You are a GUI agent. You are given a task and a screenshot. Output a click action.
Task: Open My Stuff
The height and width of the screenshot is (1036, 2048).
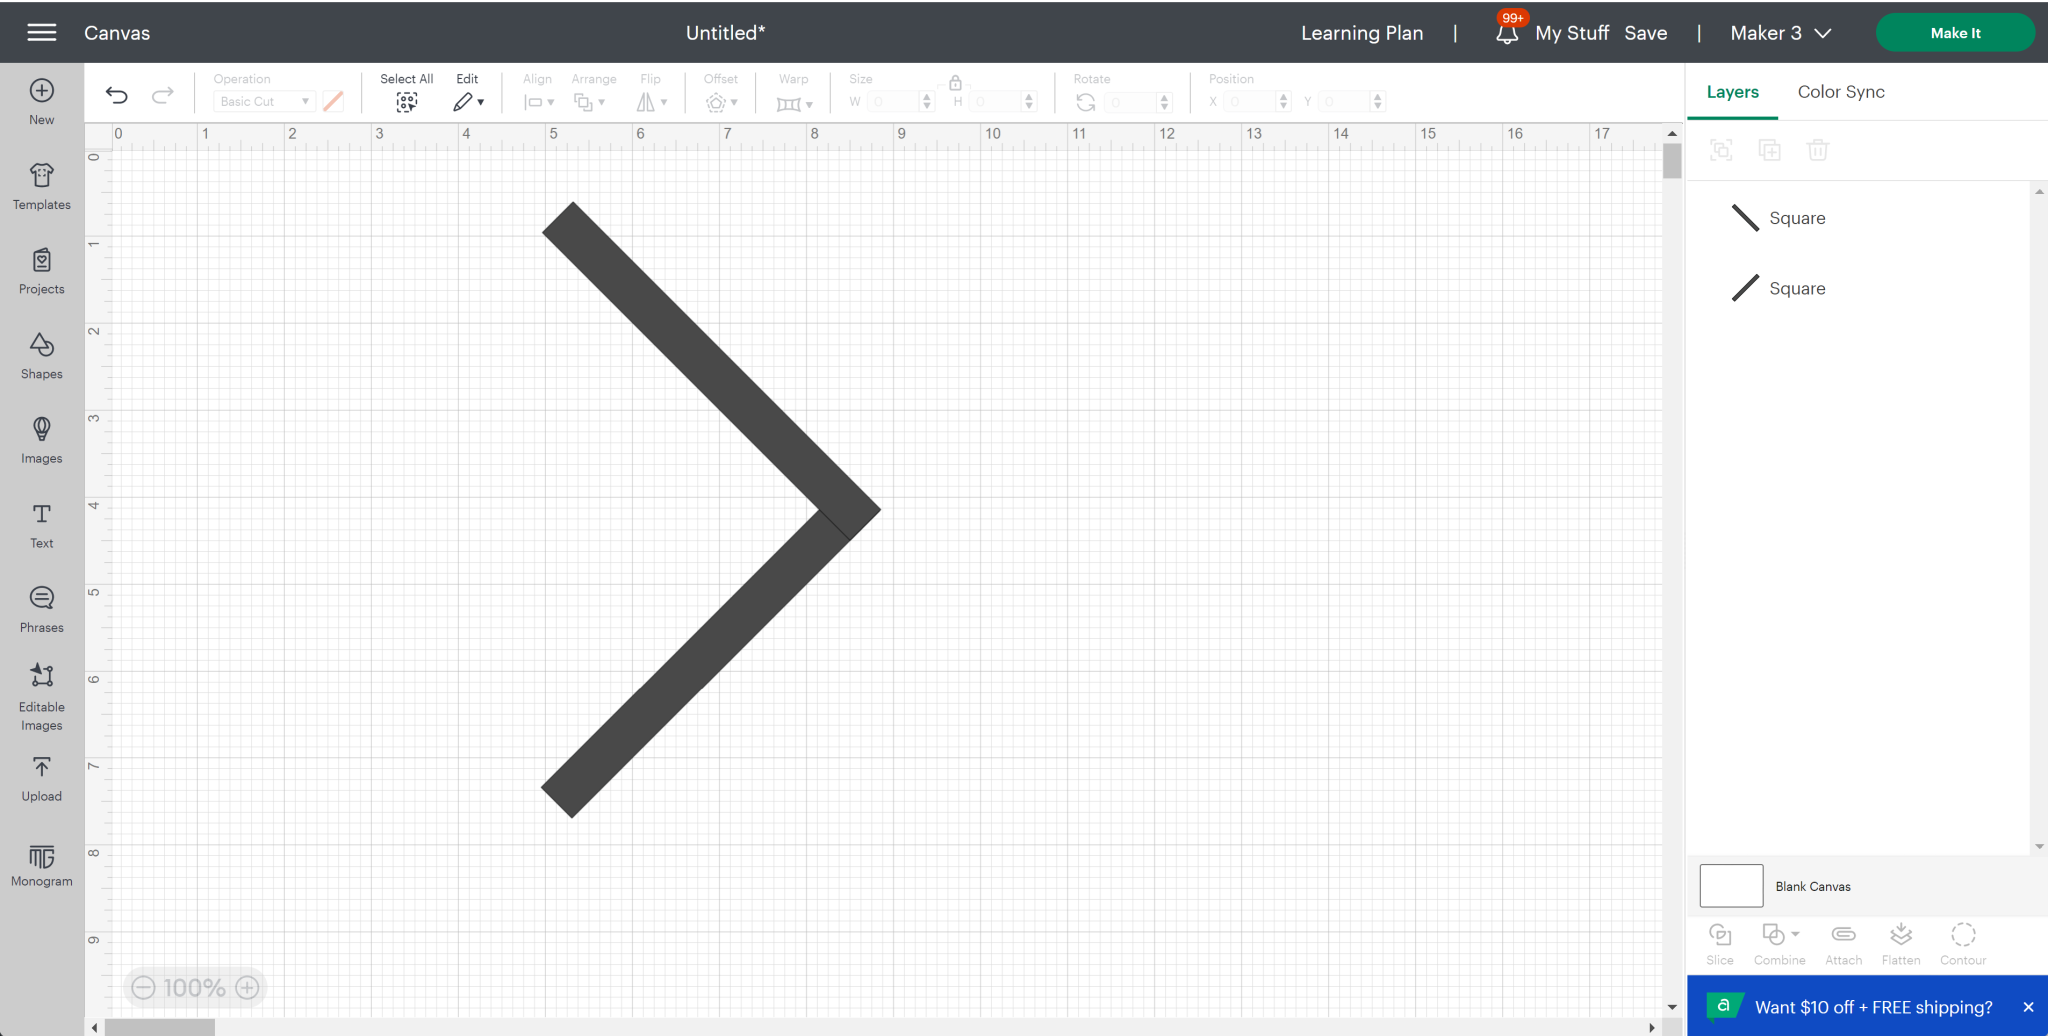pyautogui.click(x=1572, y=33)
